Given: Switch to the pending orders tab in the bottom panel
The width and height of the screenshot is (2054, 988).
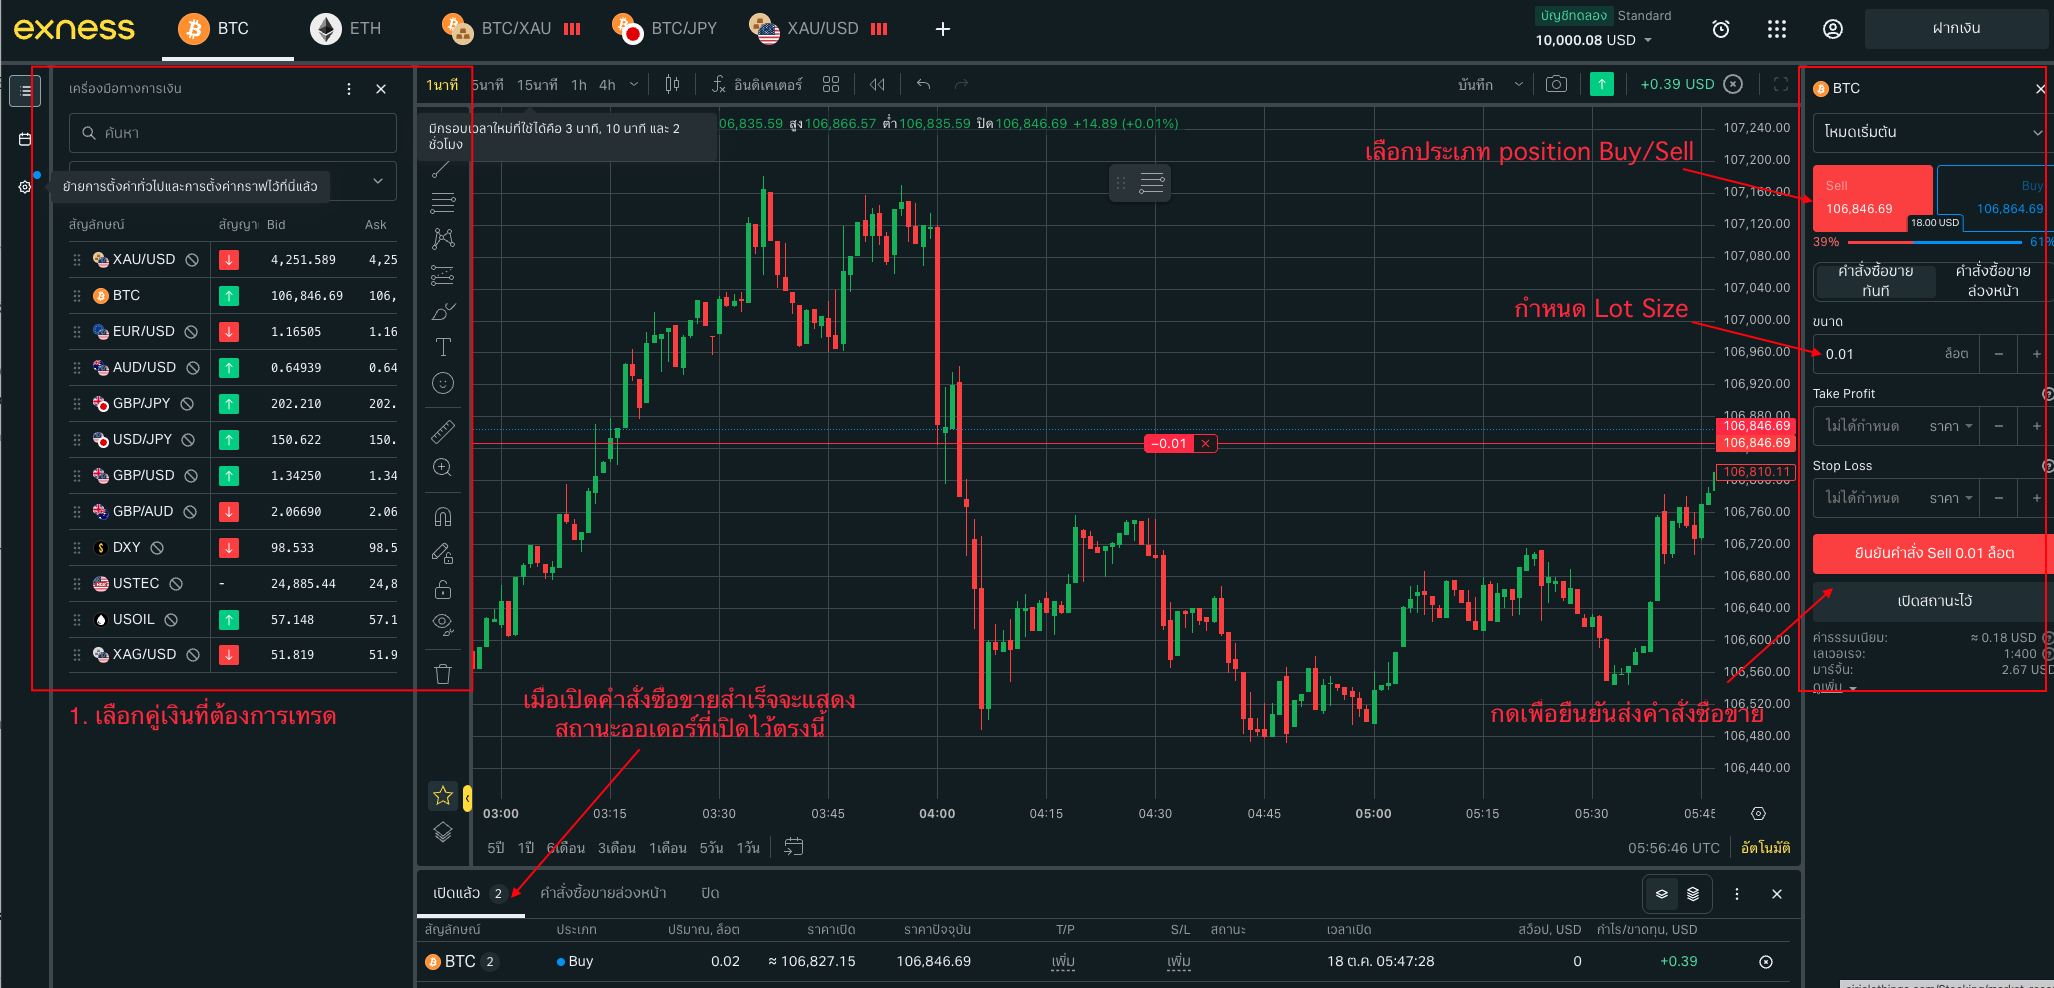Looking at the screenshot, I should coord(603,893).
